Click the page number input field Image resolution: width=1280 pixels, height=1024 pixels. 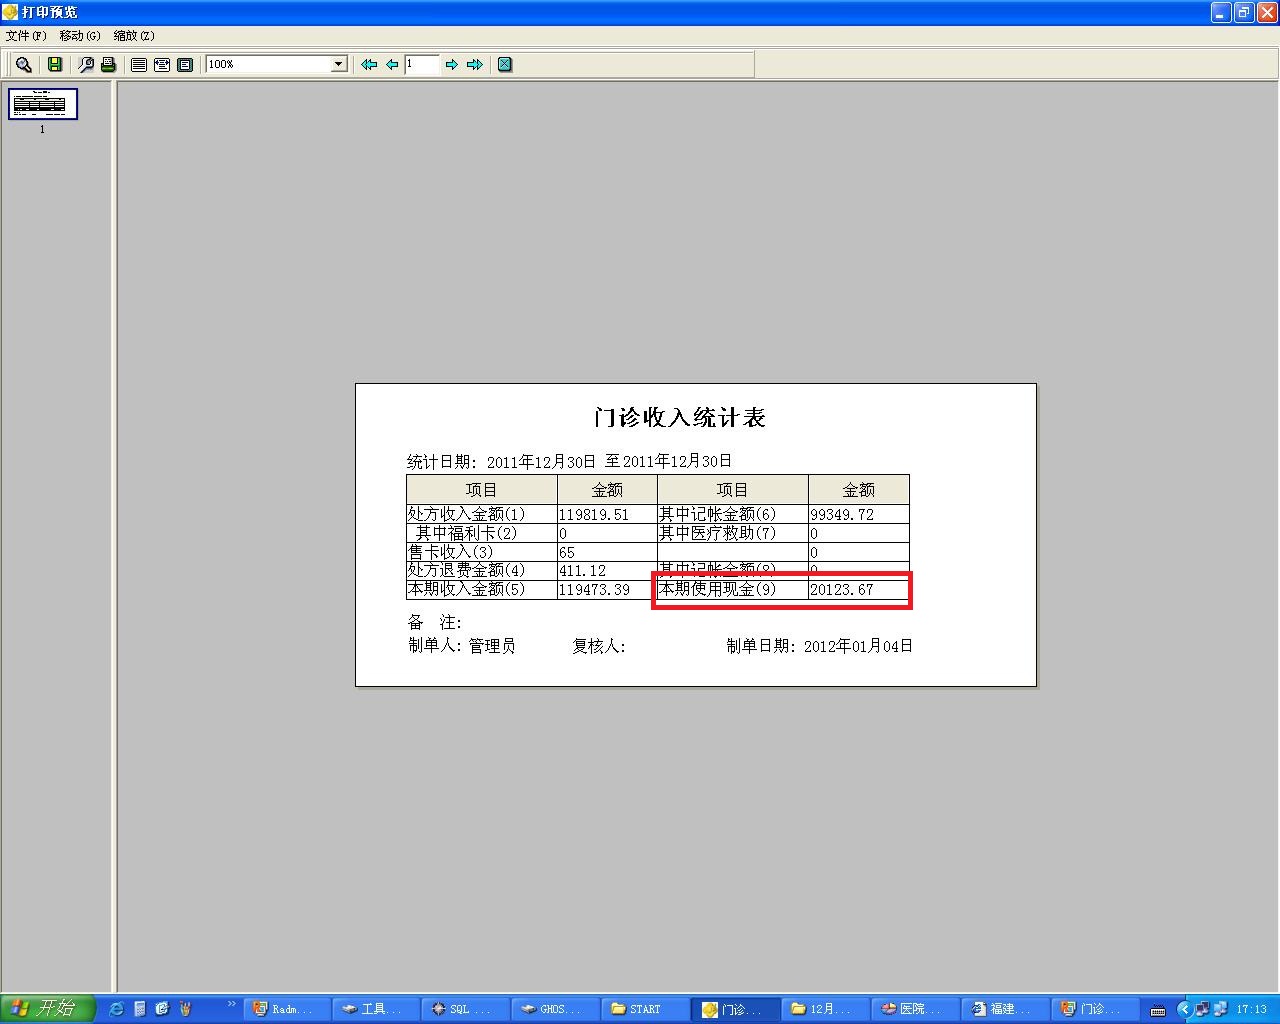click(422, 64)
